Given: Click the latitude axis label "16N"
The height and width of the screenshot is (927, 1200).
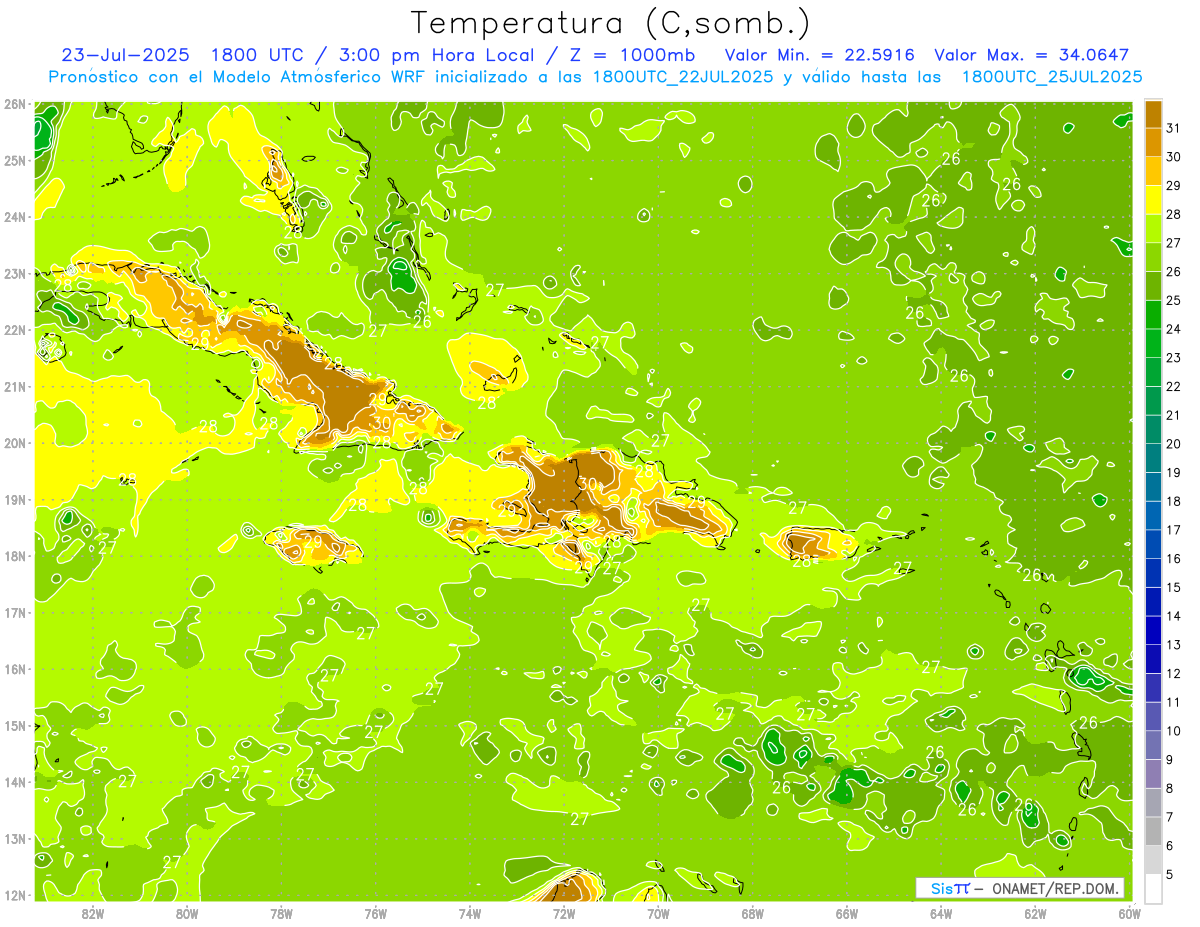Looking at the screenshot, I should [x=15, y=669].
